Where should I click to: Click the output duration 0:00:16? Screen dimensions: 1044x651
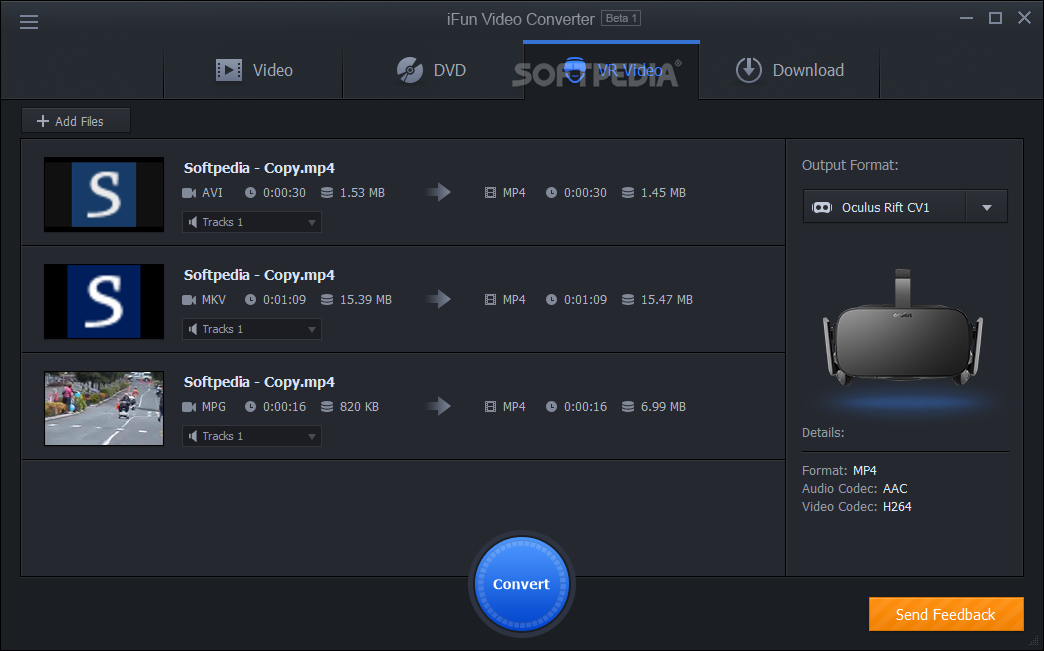point(585,407)
